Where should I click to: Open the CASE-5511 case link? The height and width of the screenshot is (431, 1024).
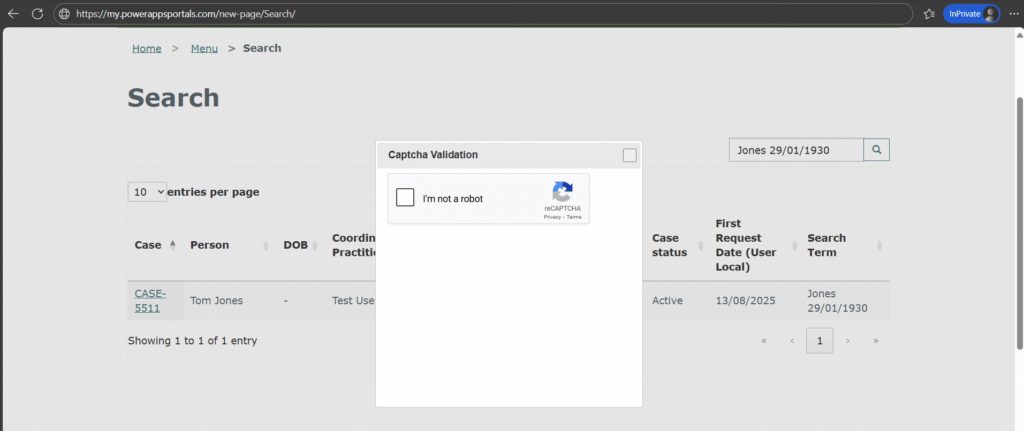[150, 300]
